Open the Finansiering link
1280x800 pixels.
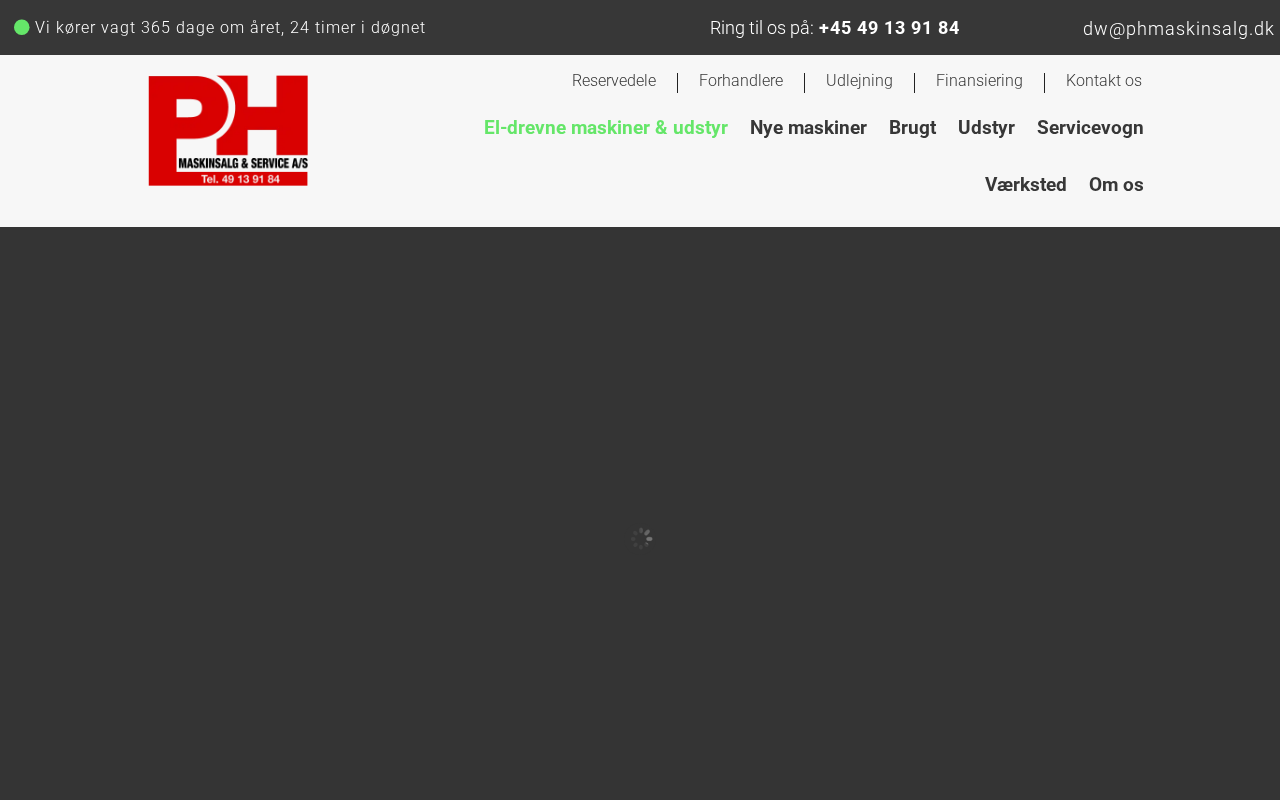click(979, 81)
